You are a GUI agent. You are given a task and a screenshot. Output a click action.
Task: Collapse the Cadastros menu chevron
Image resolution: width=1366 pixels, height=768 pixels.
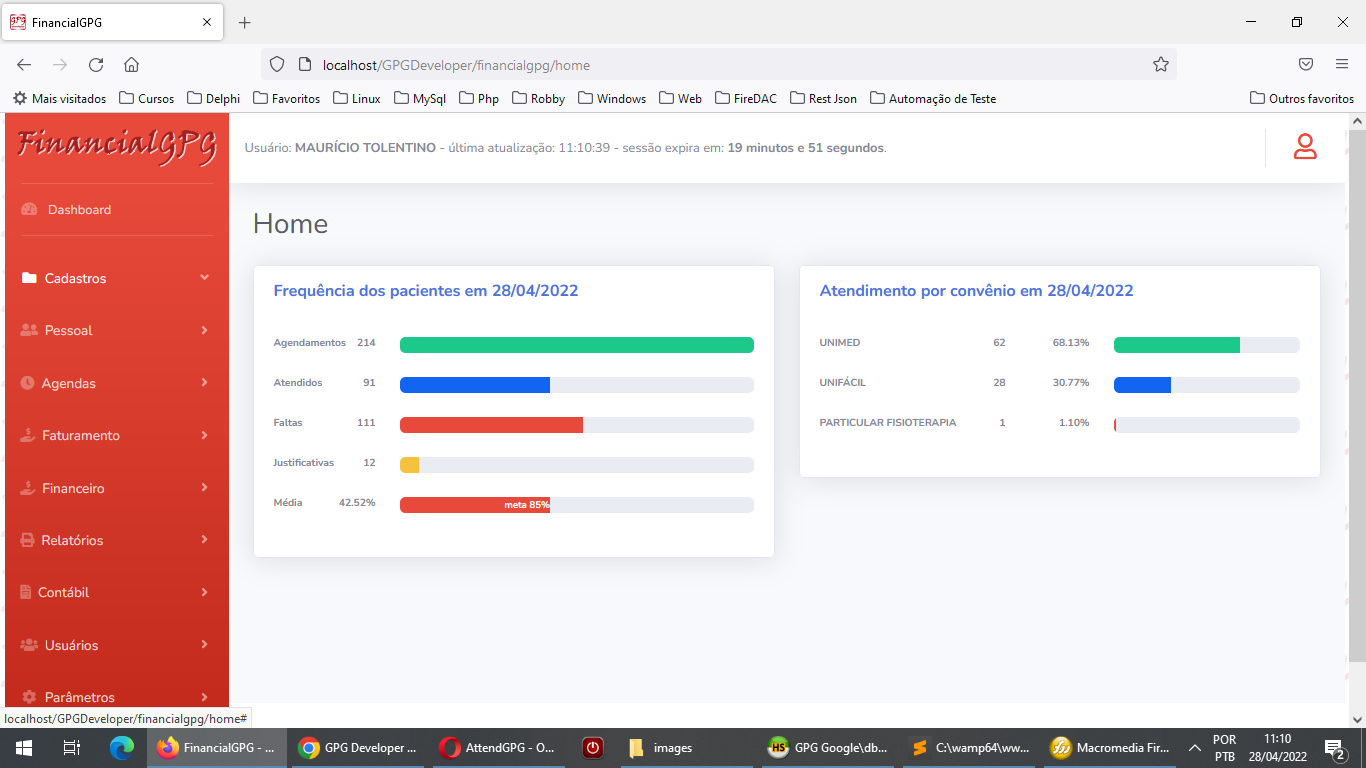[x=204, y=278]
